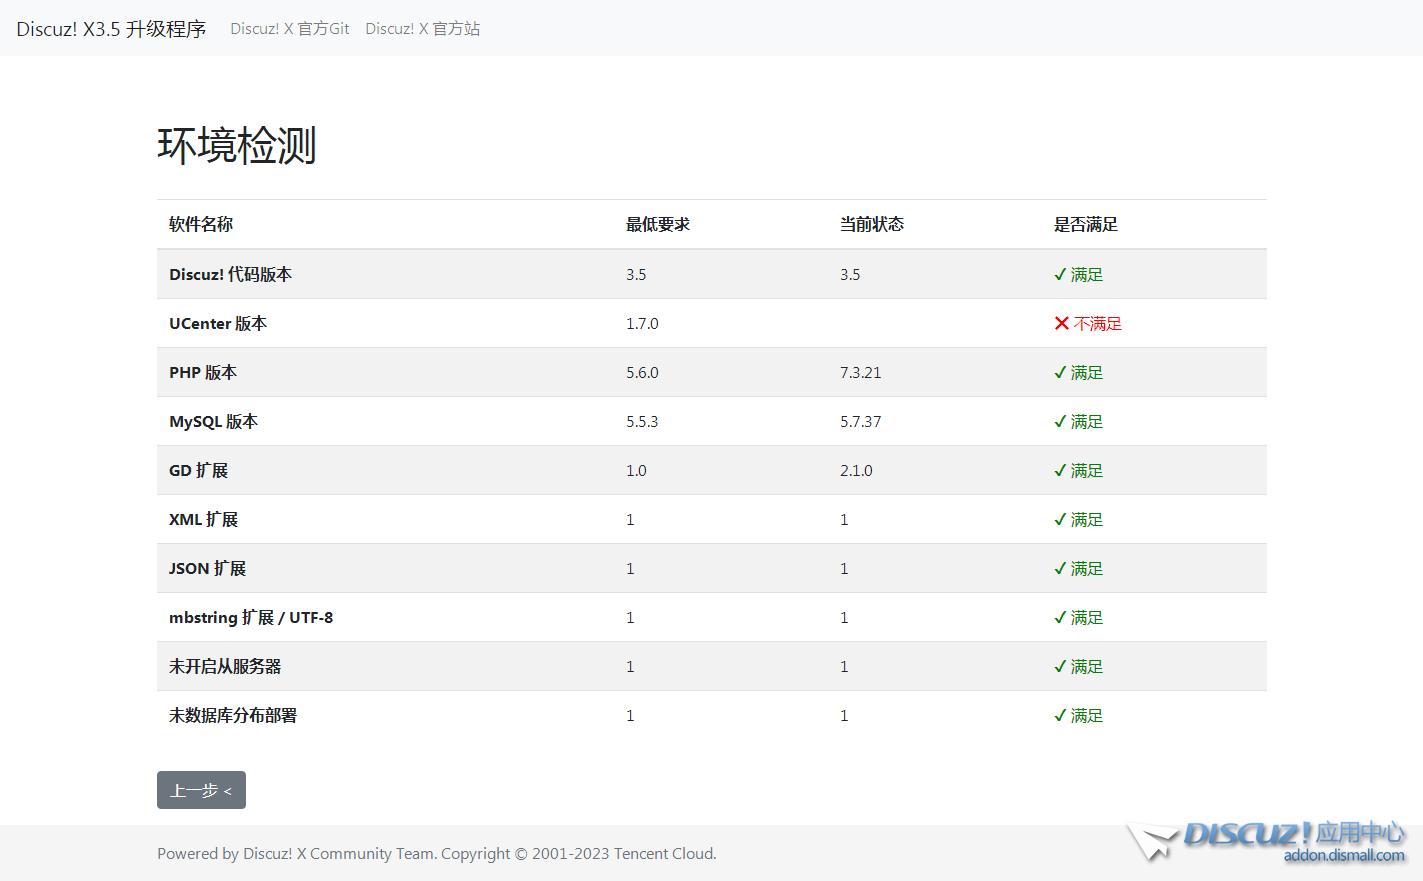Click the 环境检测 page heading
Image resolution: width=1423 pixels, height=881 pixels.
pyautogui.click(x=236, y=146)
